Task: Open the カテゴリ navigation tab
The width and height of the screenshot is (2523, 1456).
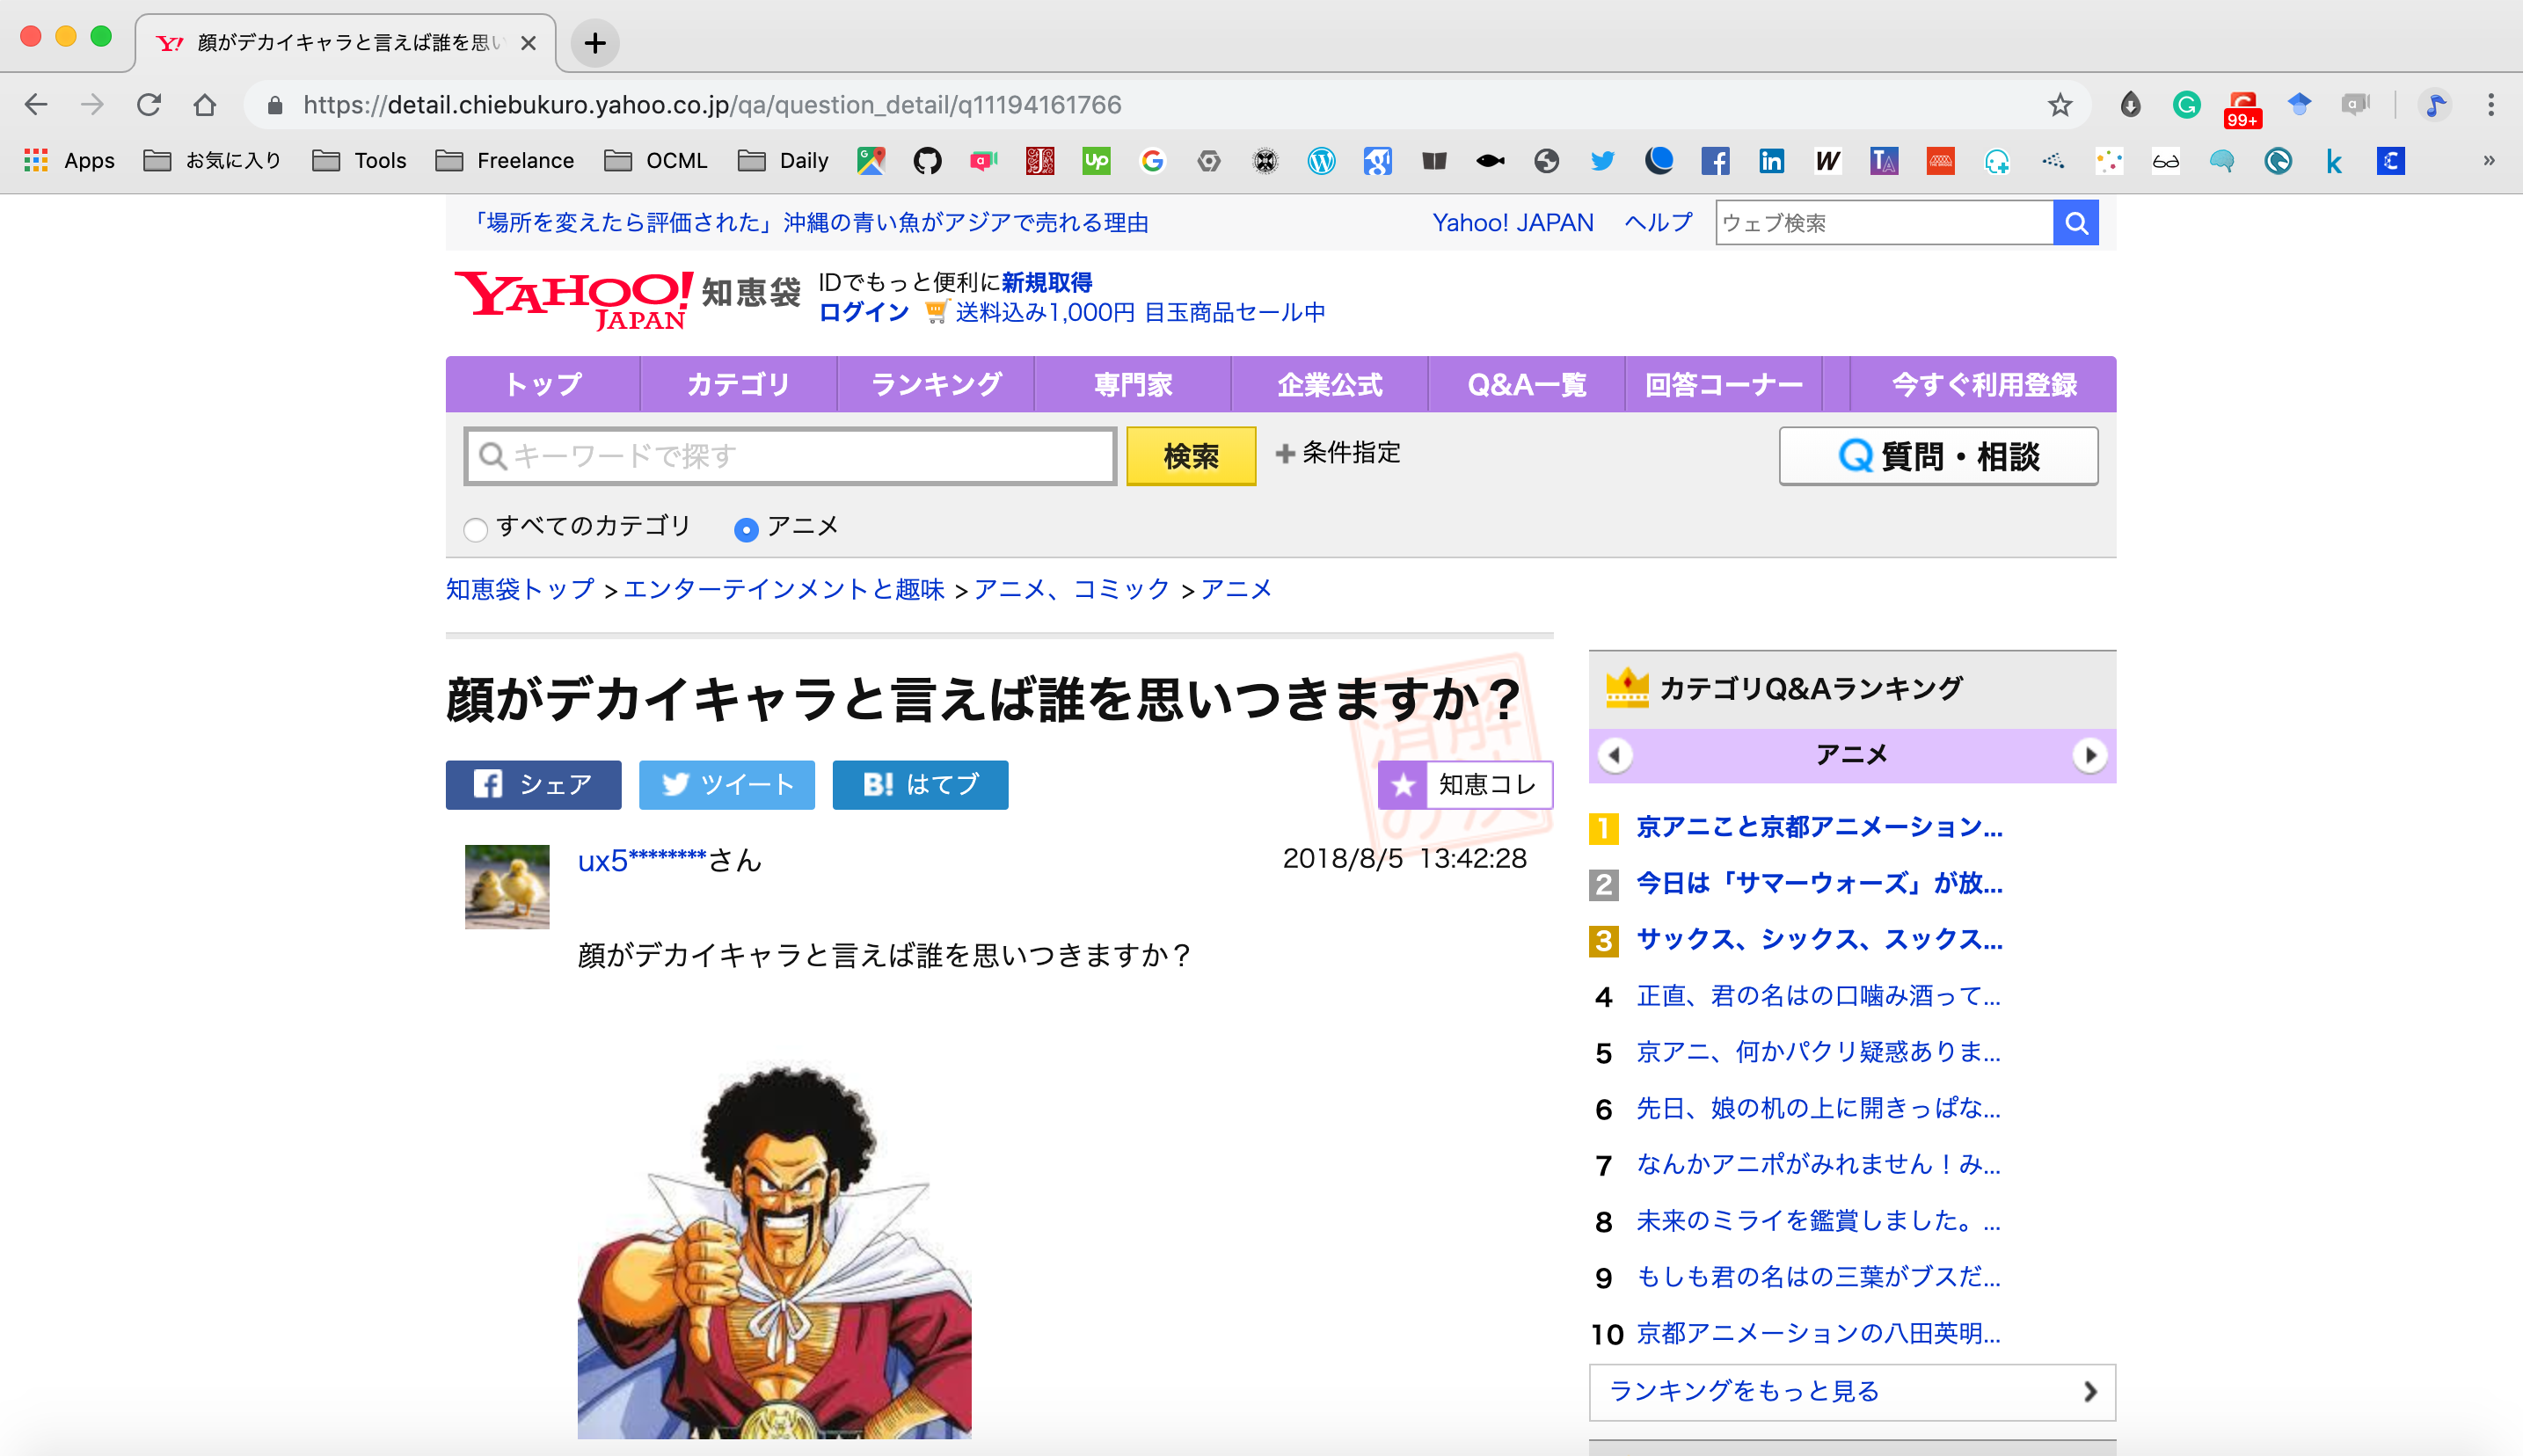Action: (x=738, y=384)
